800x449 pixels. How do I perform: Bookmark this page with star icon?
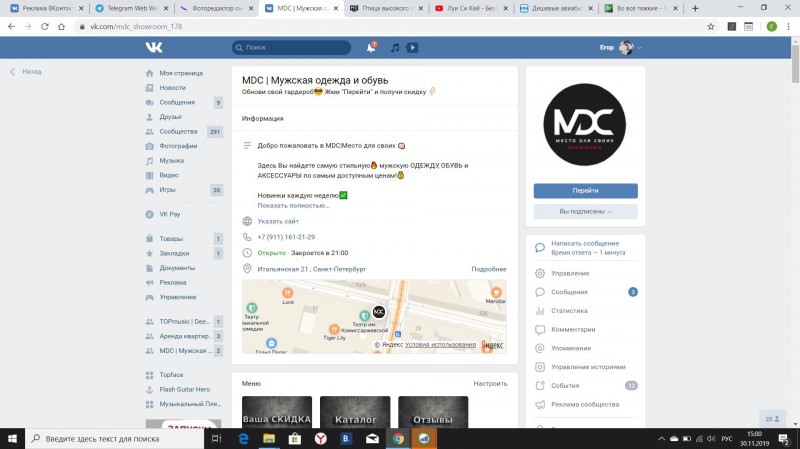(x=711, y=27)
